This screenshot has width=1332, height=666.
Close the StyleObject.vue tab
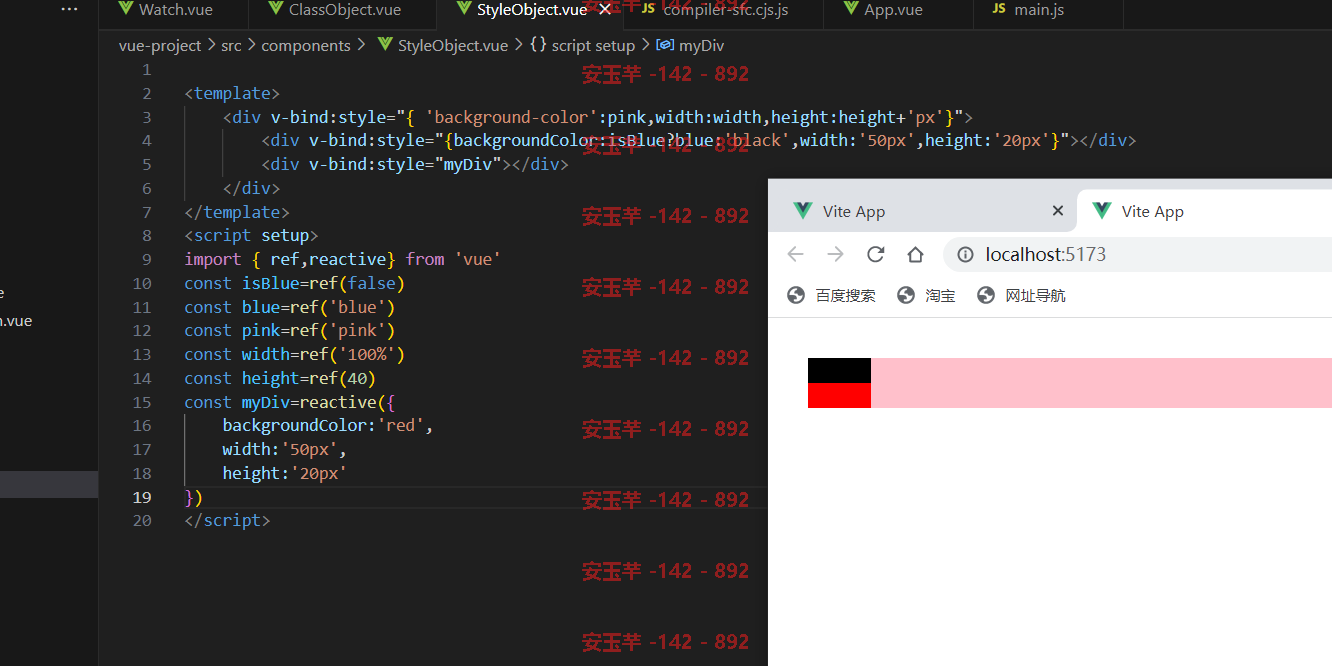click(x=604, y=10)
